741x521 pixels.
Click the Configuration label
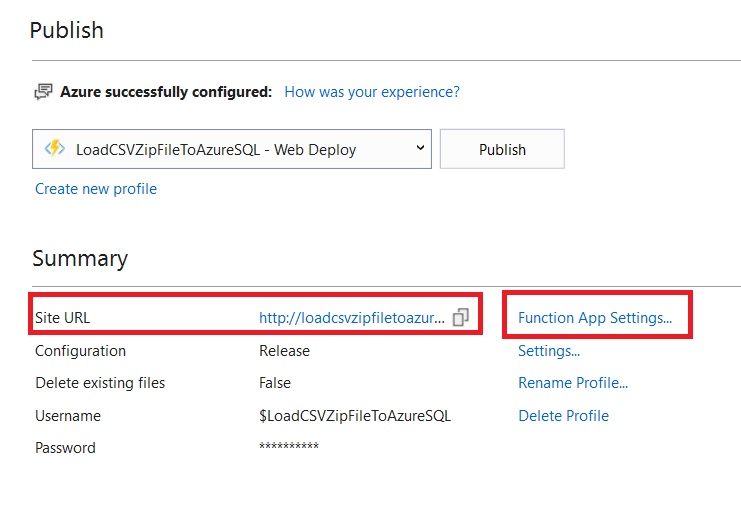(x=80, y=351)
